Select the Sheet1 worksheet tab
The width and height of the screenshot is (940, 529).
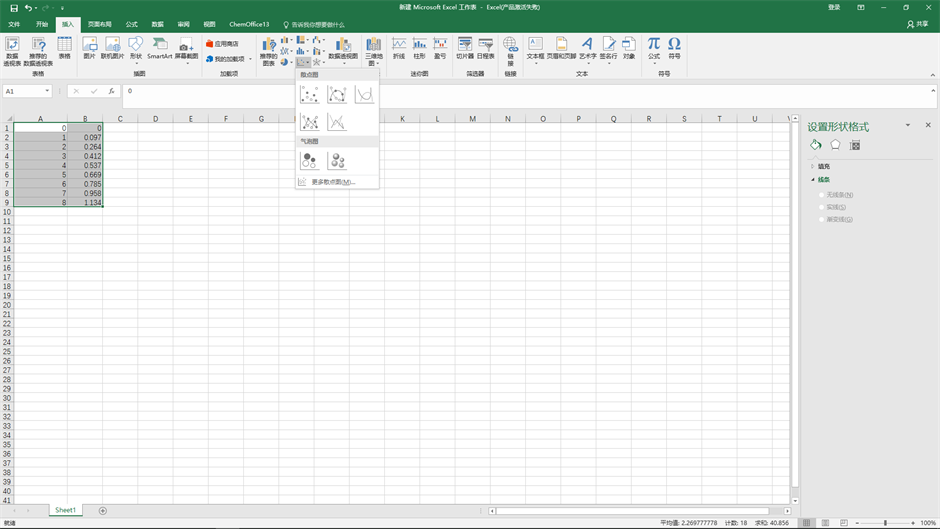coord(65,510)
